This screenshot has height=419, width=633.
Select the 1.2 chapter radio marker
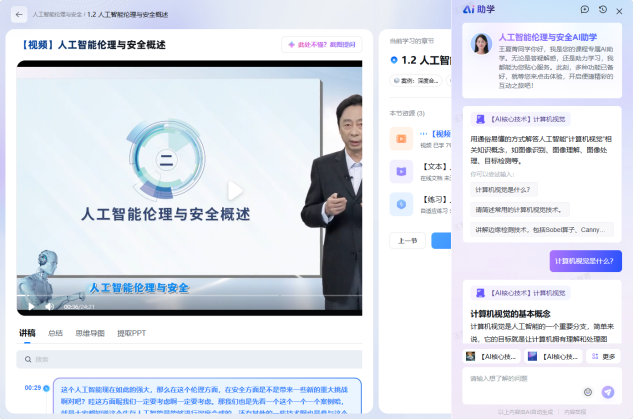coord(394,60)
